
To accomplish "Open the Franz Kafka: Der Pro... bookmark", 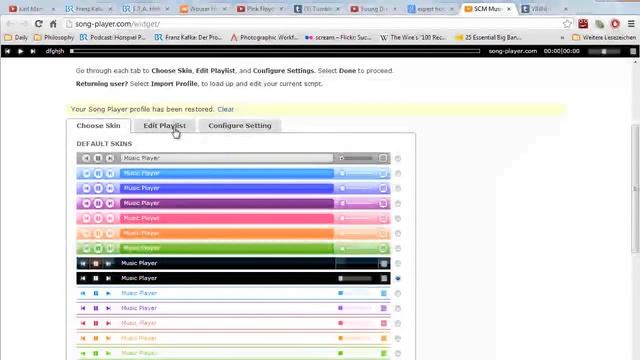I will click(x=189, y=38).
